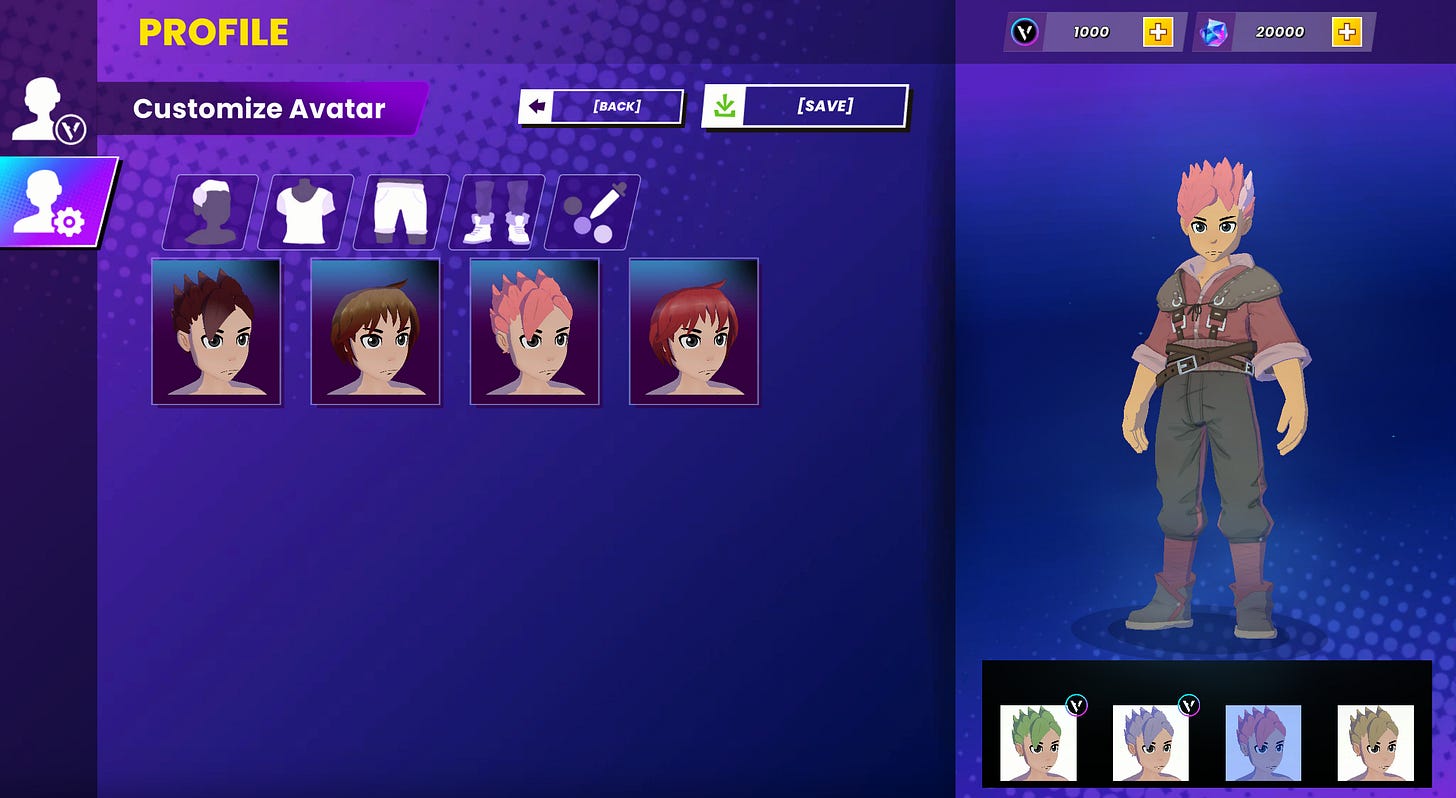The width and height of the screenshot is (1456, 798).
Task: Choose the red short hairstyle
Action: (x=693, y=331)
